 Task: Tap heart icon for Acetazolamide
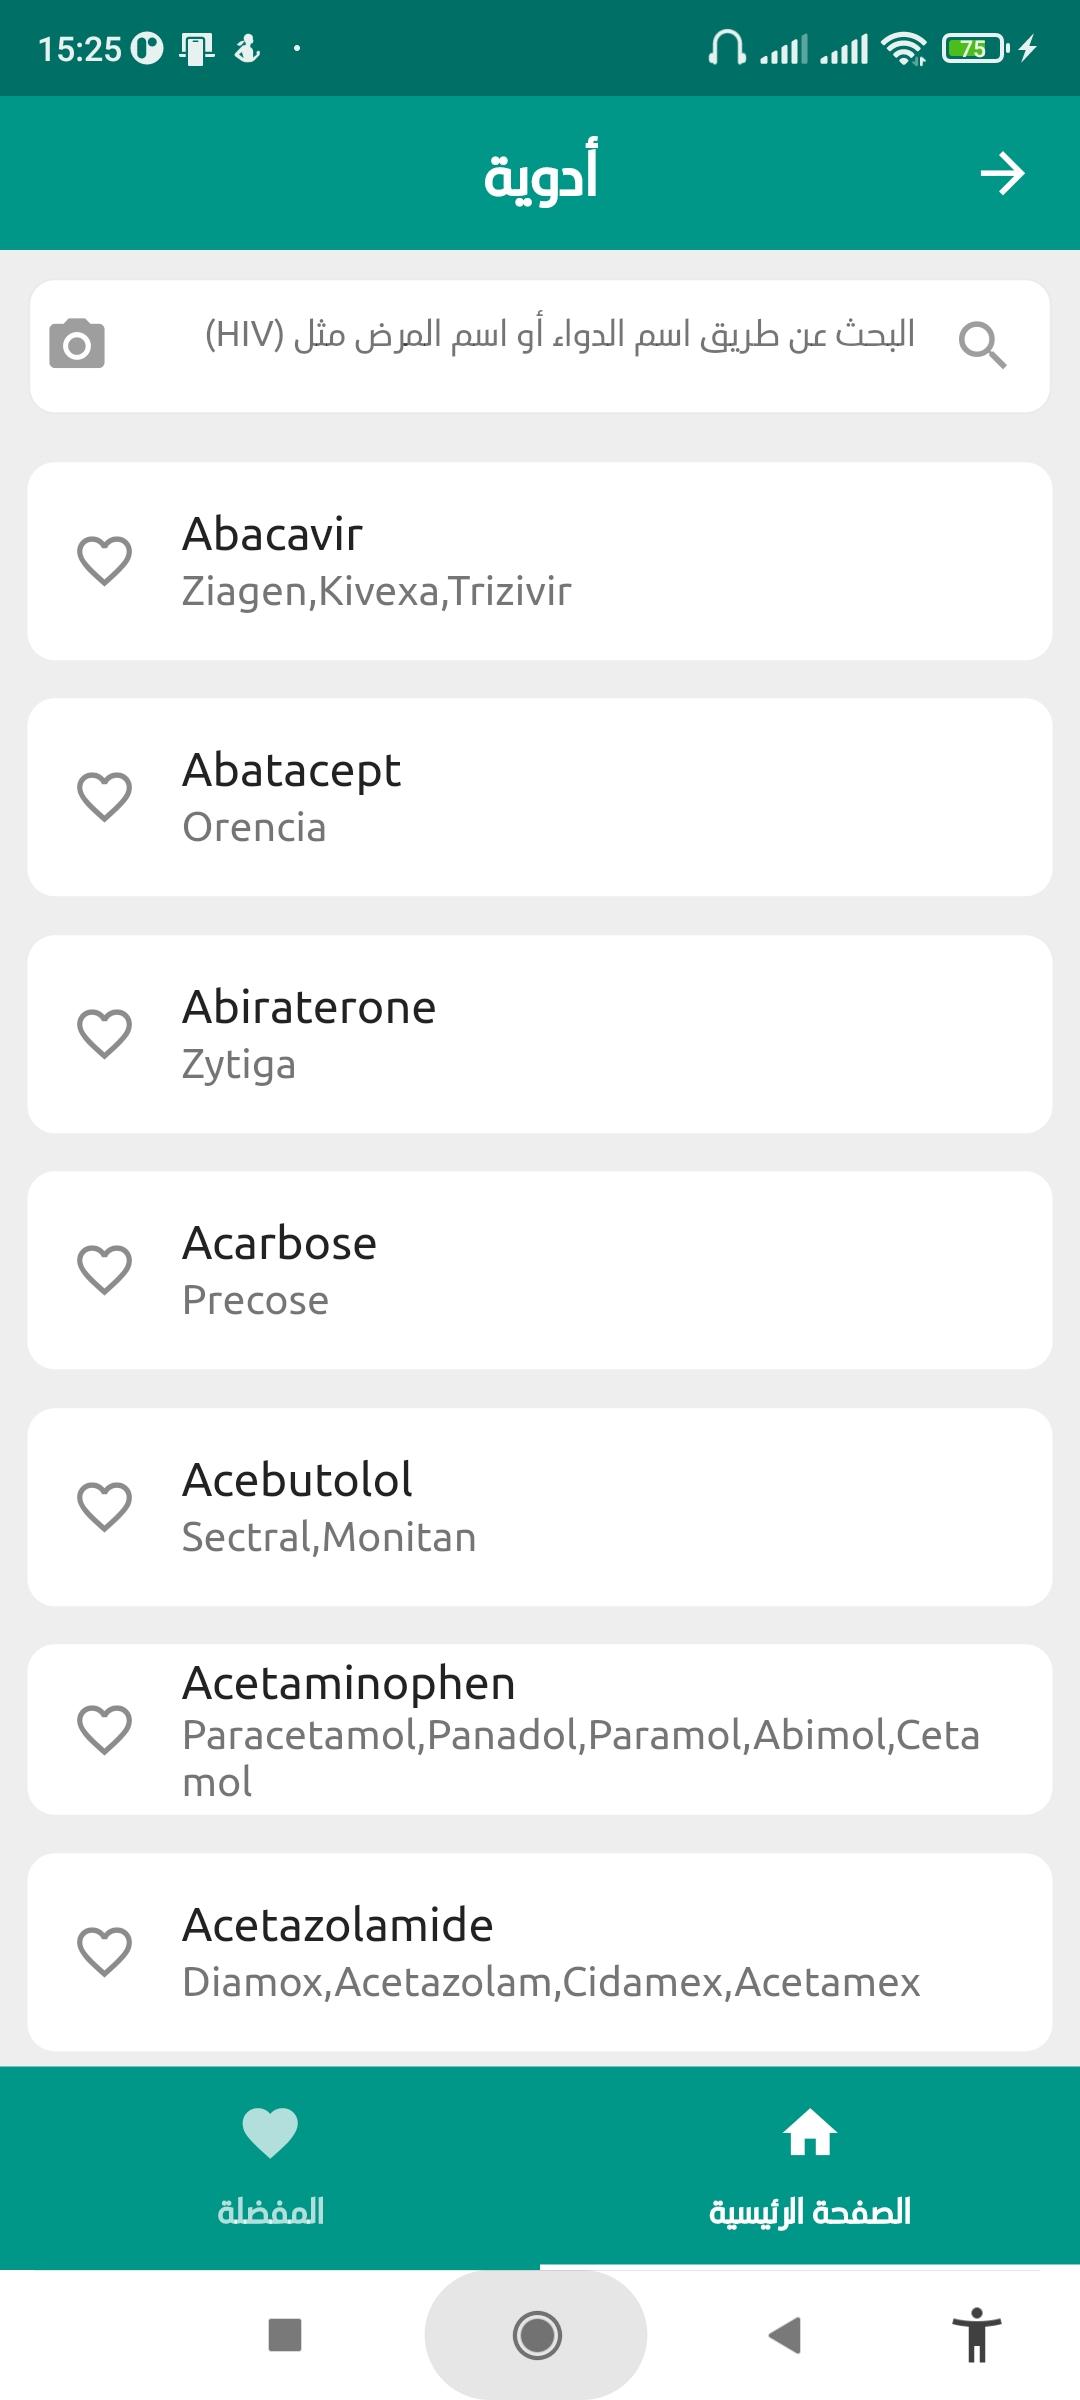click(x=105, y=1952)
